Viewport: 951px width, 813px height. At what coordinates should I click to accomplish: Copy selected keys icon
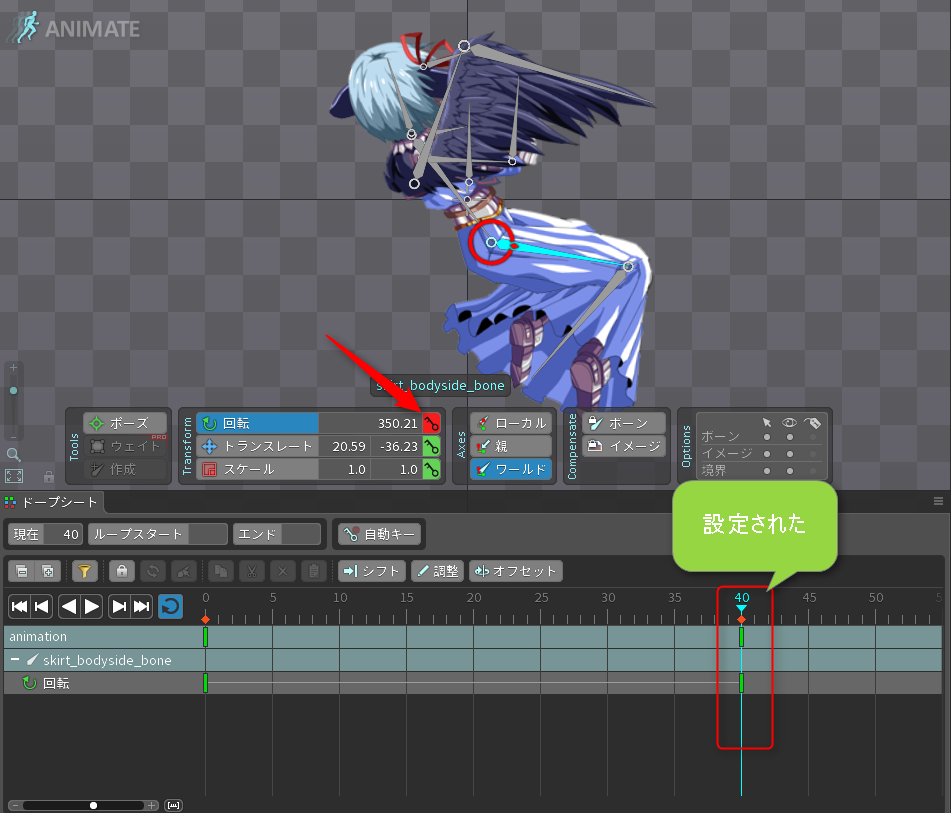point(221,571)
